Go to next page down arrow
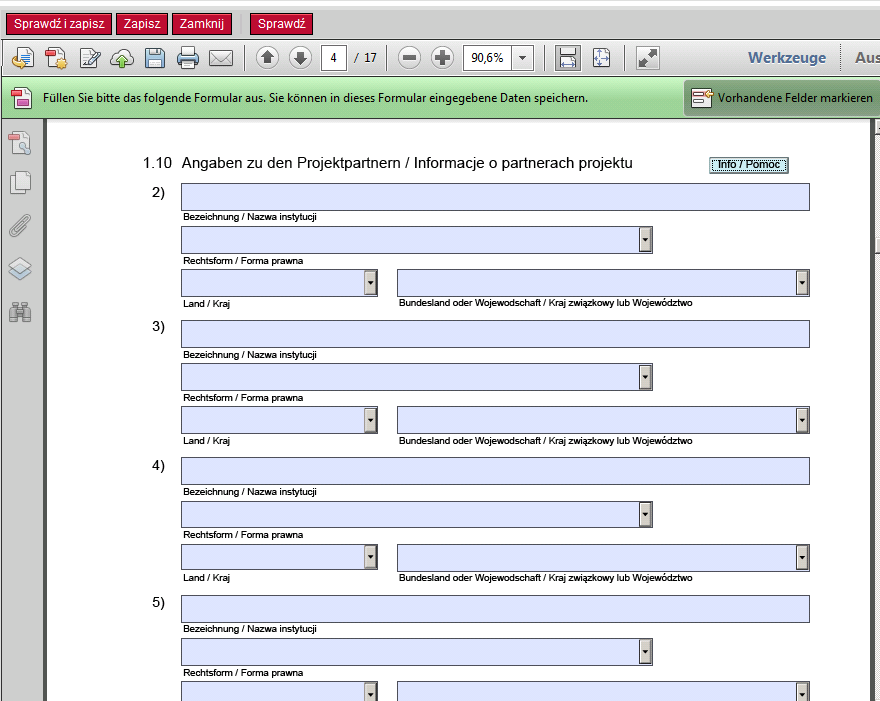 pos(300,58)
